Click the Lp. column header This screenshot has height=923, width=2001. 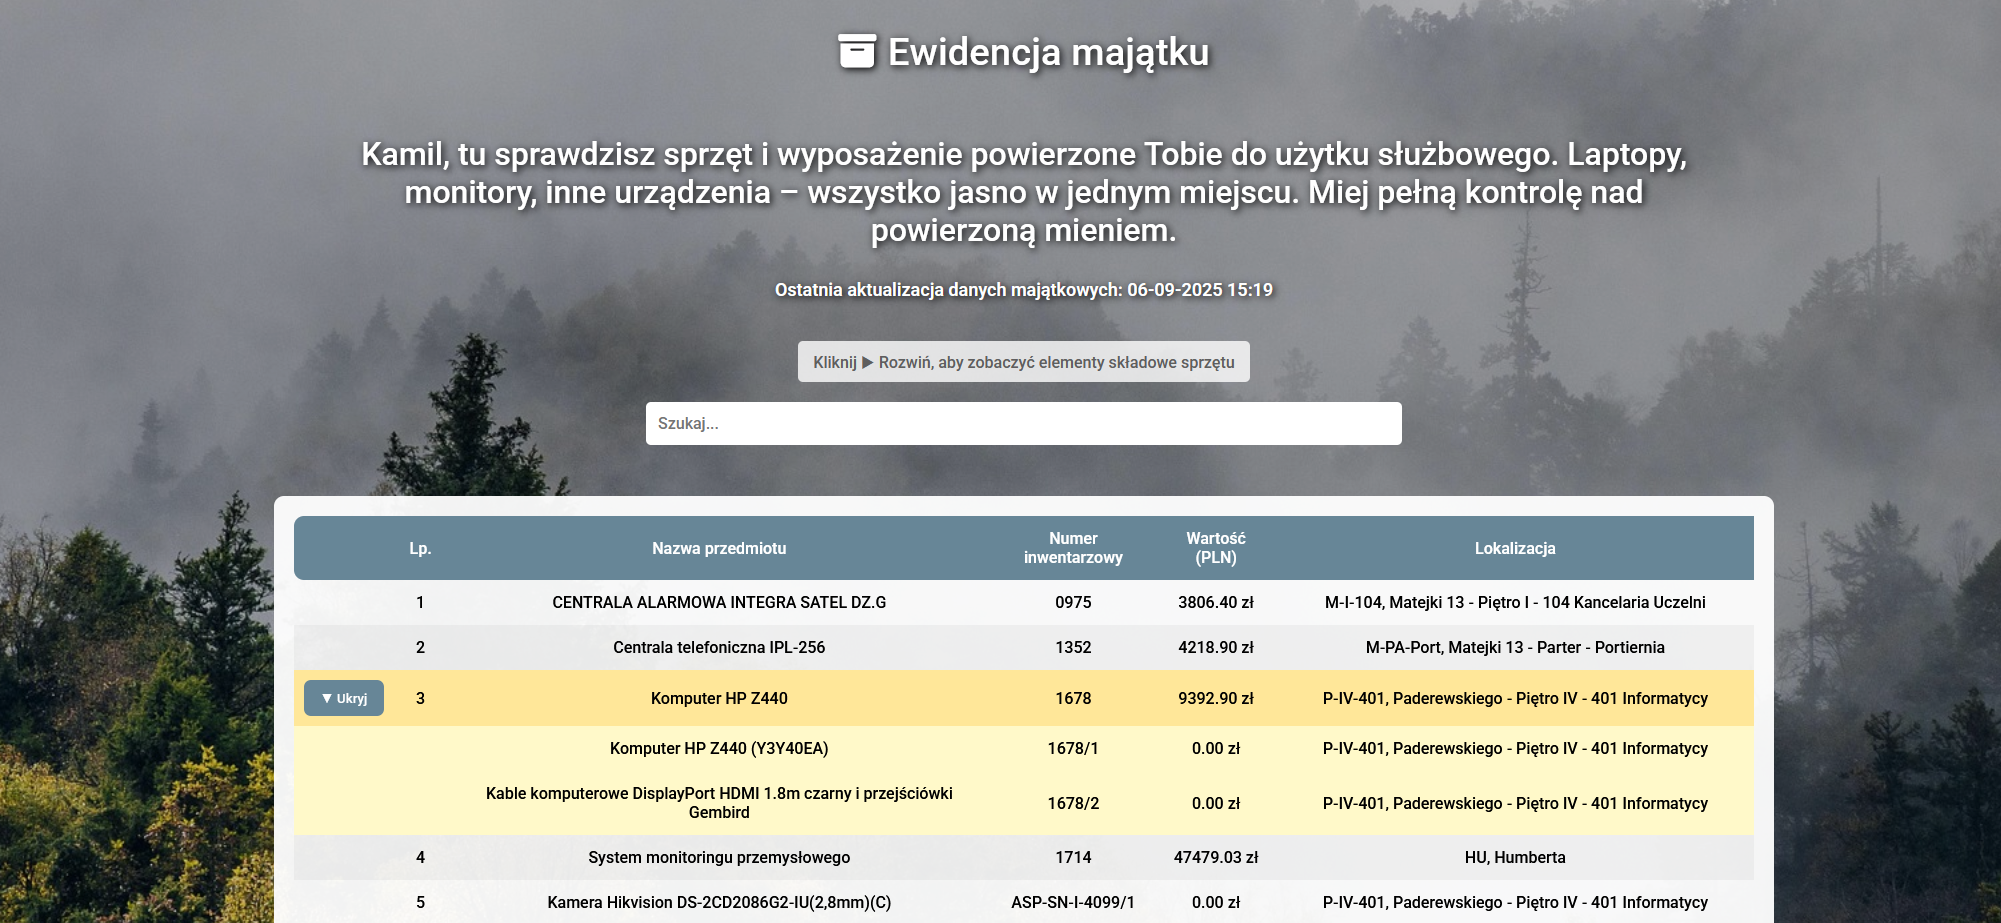click(420, 548)
